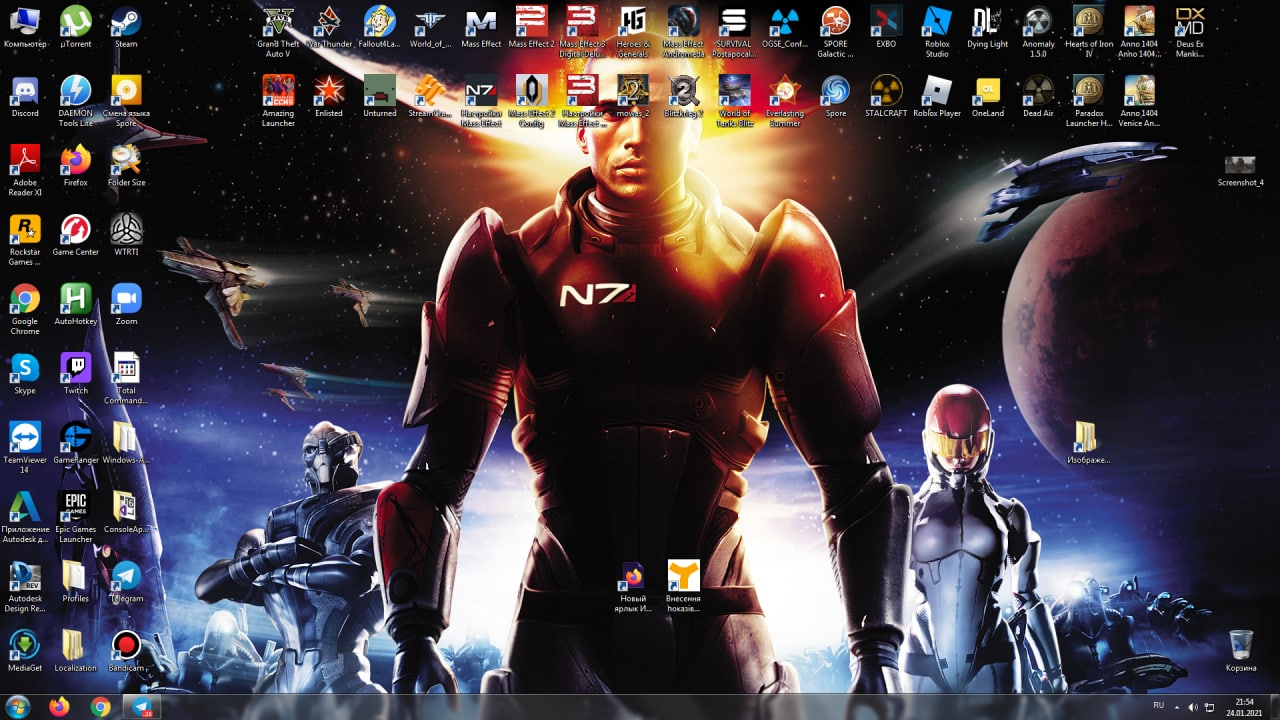Screen dimensions: 1280x720
Task: Open Adobe Reader XI shortcut
Action: [25, 170]
